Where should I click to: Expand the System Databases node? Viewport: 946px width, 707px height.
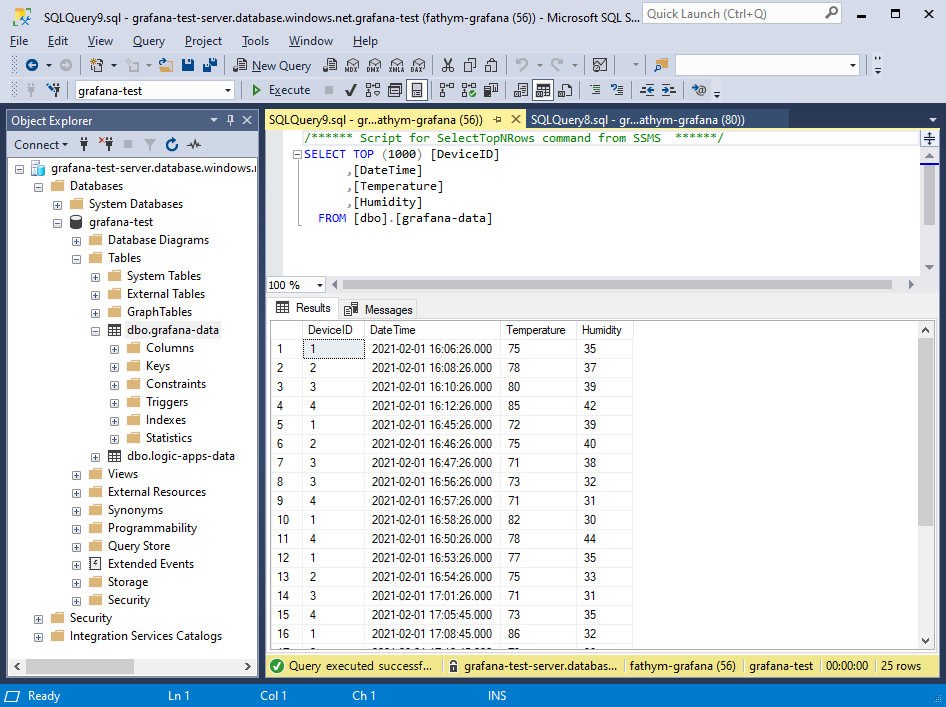[57, 205]
